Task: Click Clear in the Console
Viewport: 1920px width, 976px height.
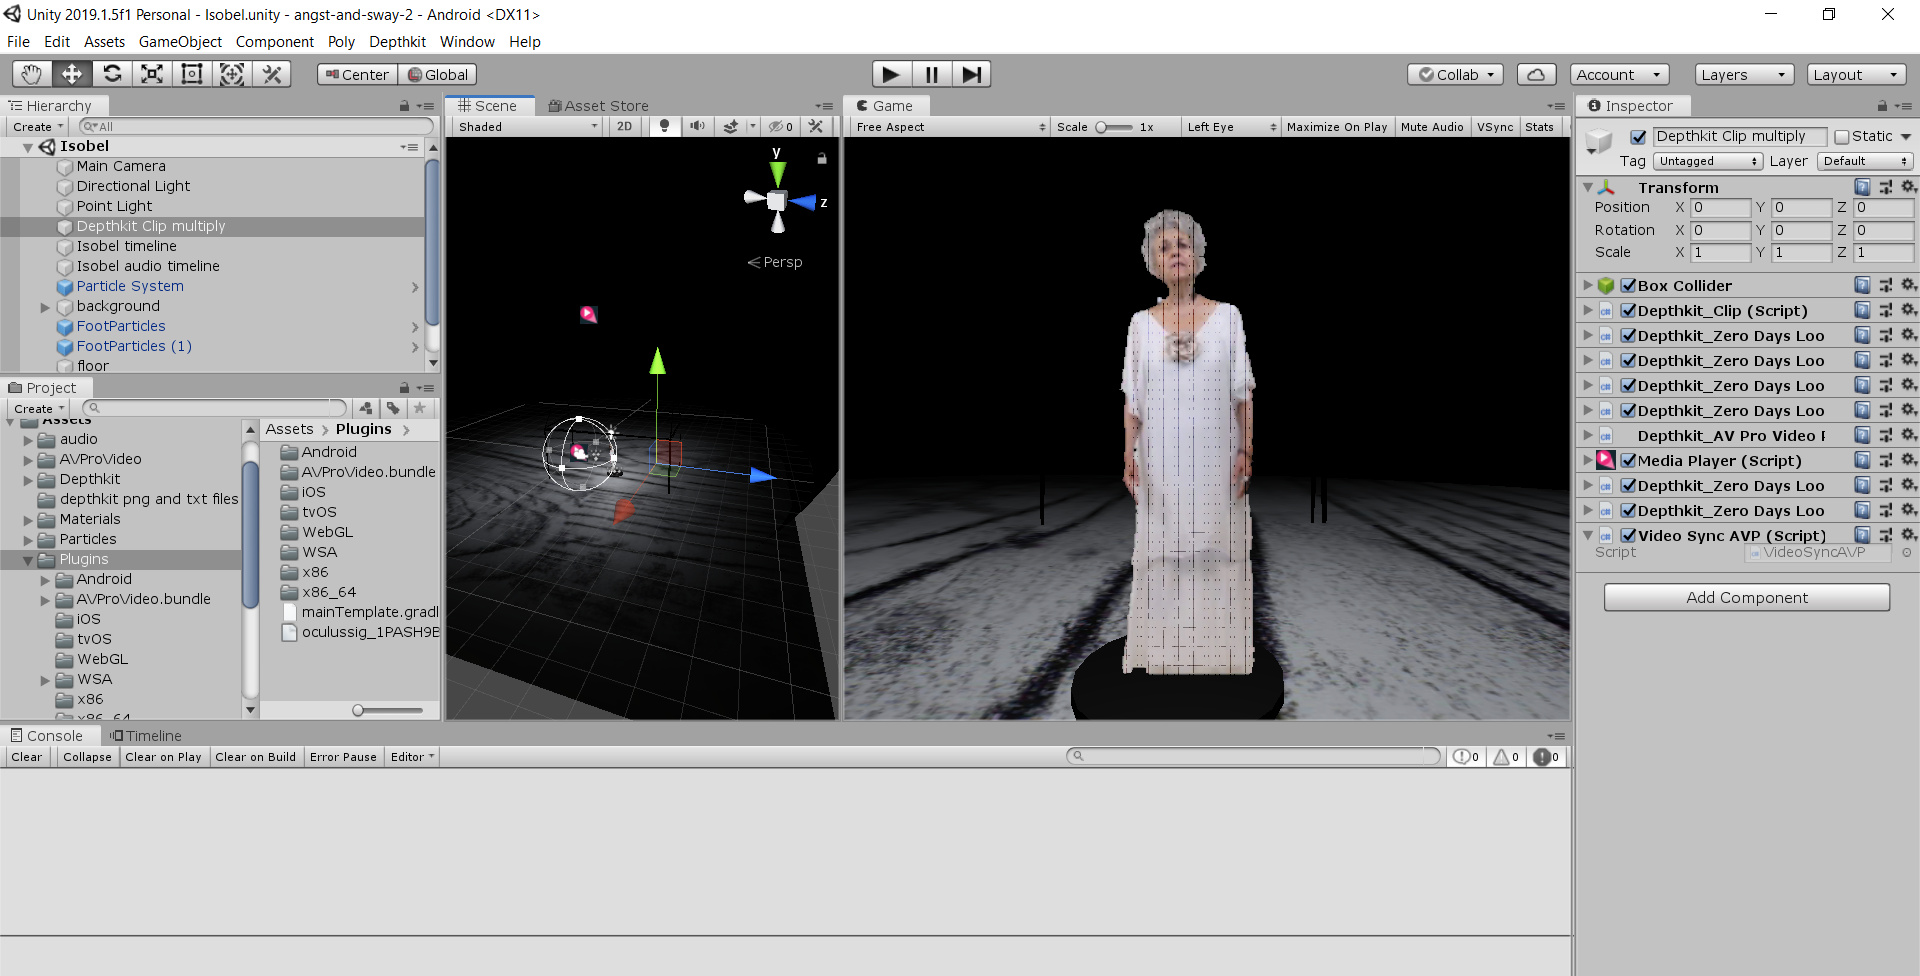Action: [x=27, y=757]
